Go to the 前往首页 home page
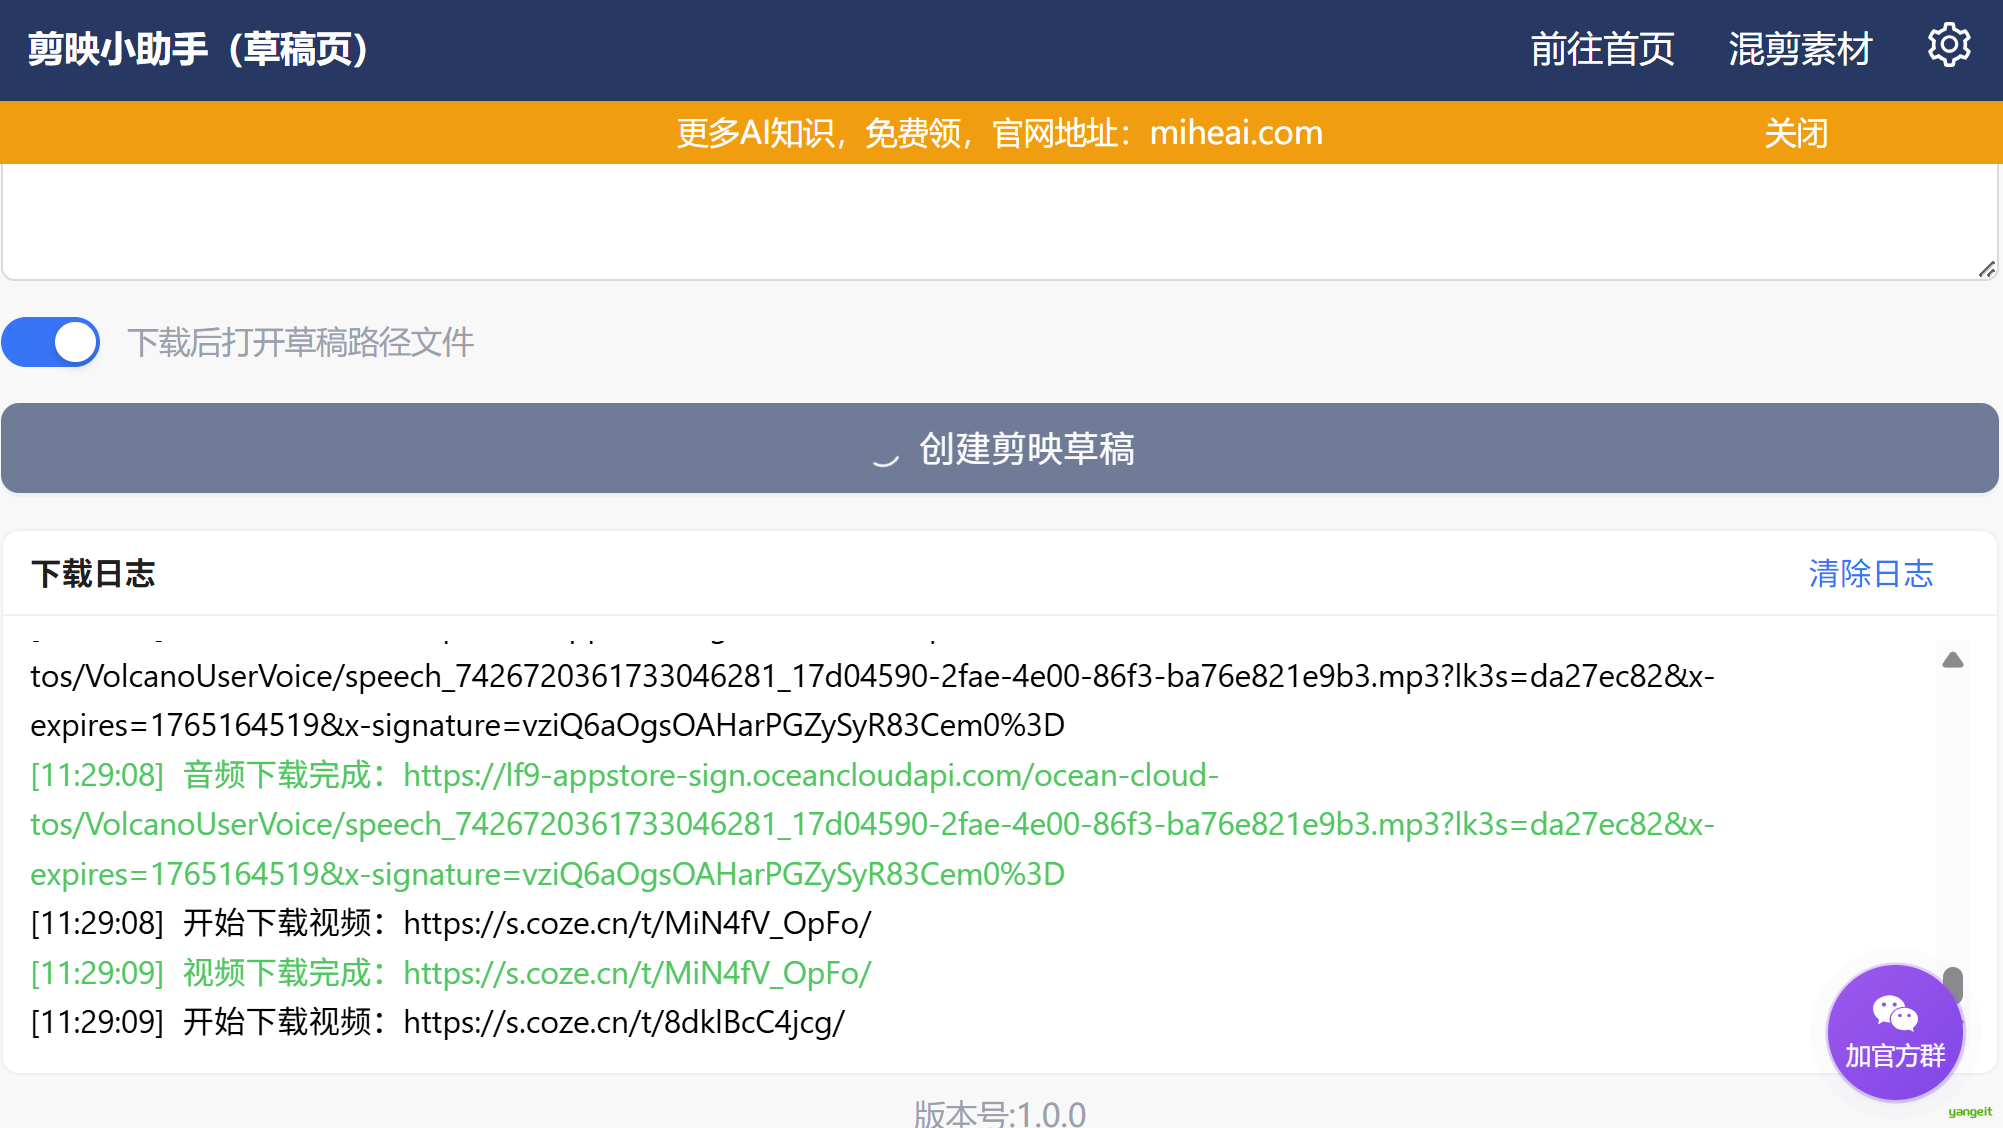 [x=1602, y=49]
